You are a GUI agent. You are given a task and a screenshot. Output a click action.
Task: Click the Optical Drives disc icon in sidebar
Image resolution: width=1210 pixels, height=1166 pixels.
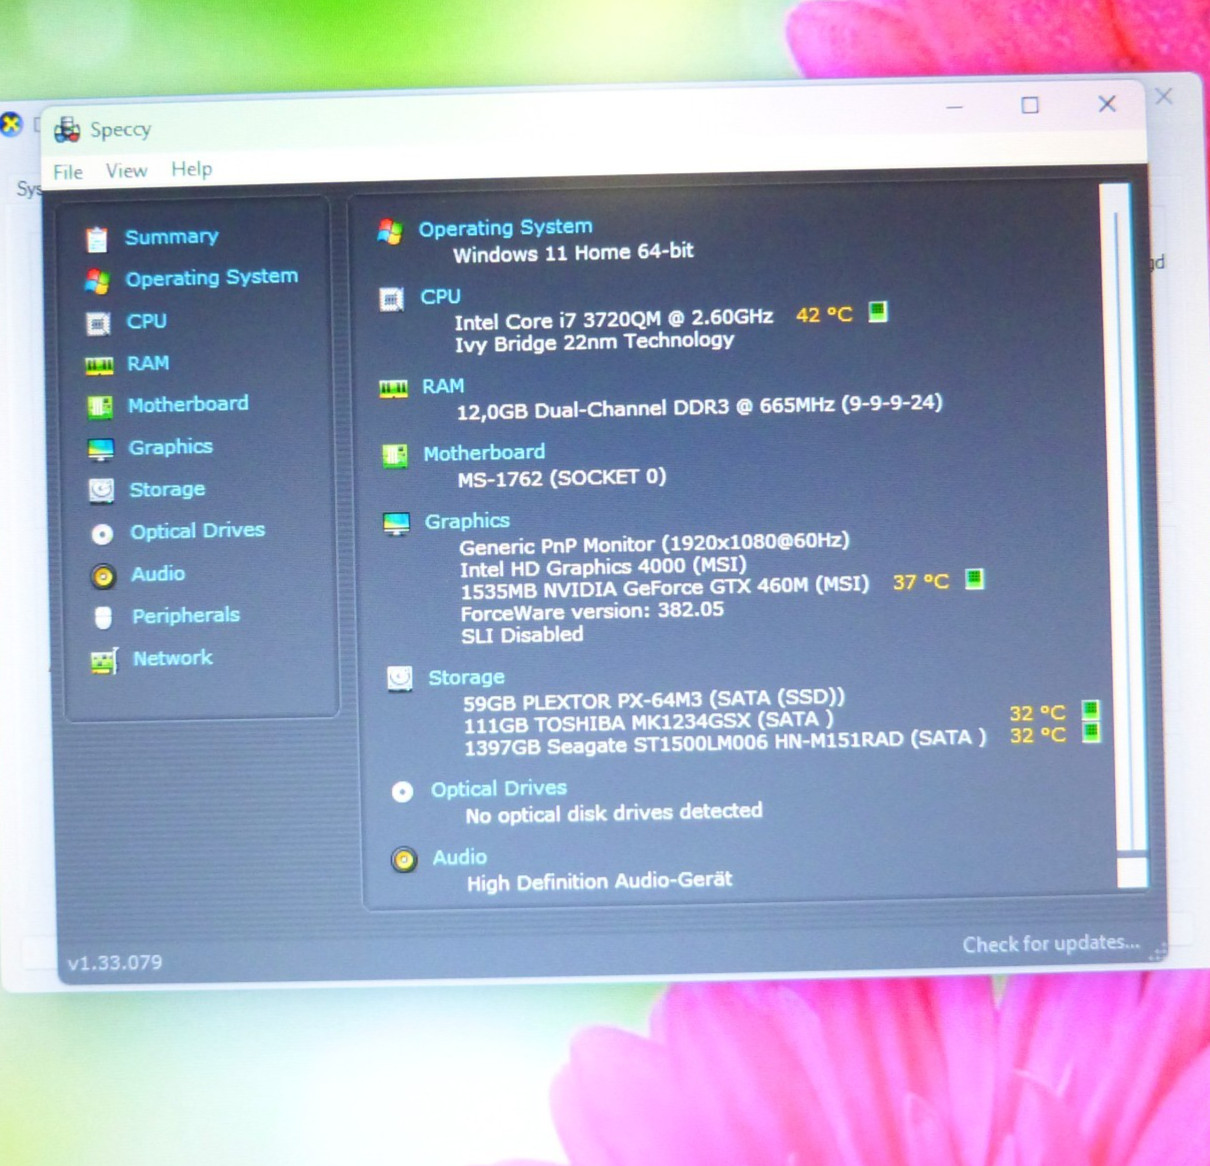tap(102, 534)
